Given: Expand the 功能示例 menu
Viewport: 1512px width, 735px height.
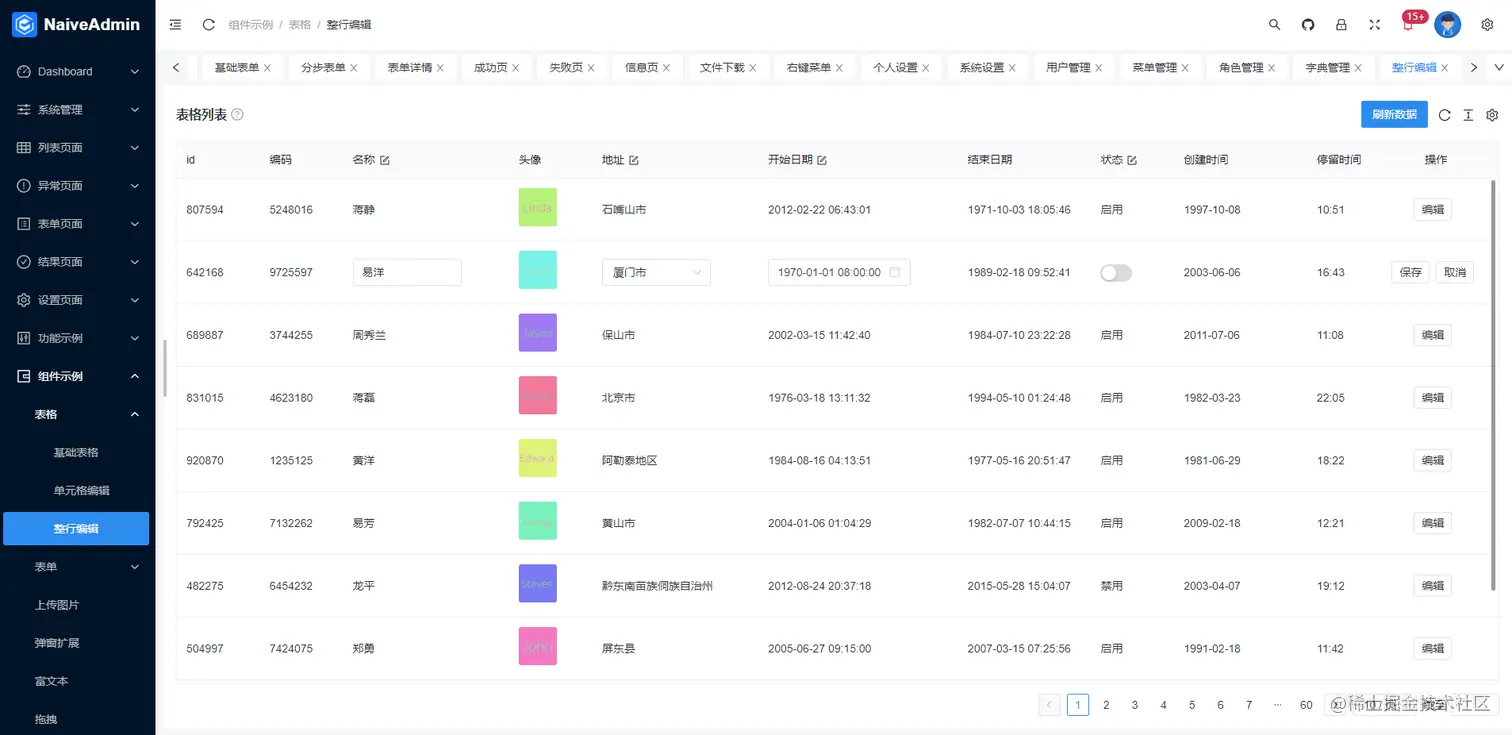Looking at the screenshot, I should pyautogui.click(x=77, y=338).
